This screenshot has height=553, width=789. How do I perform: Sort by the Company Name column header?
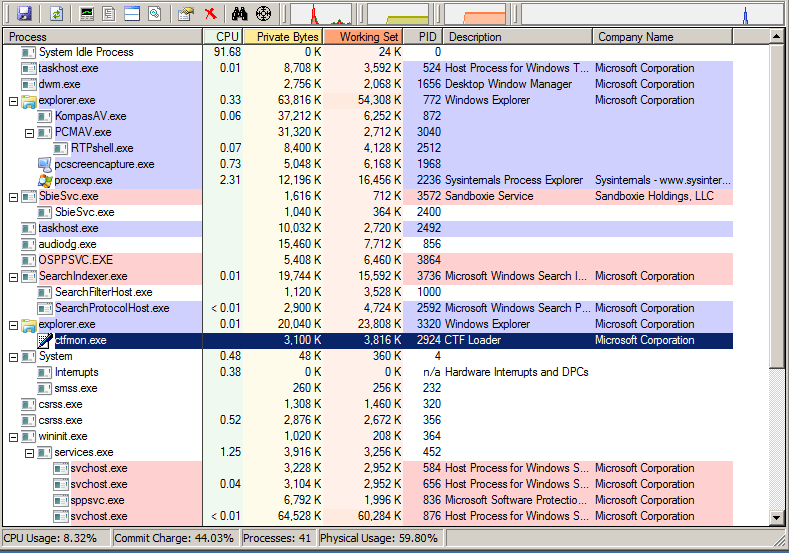[662, 37]
